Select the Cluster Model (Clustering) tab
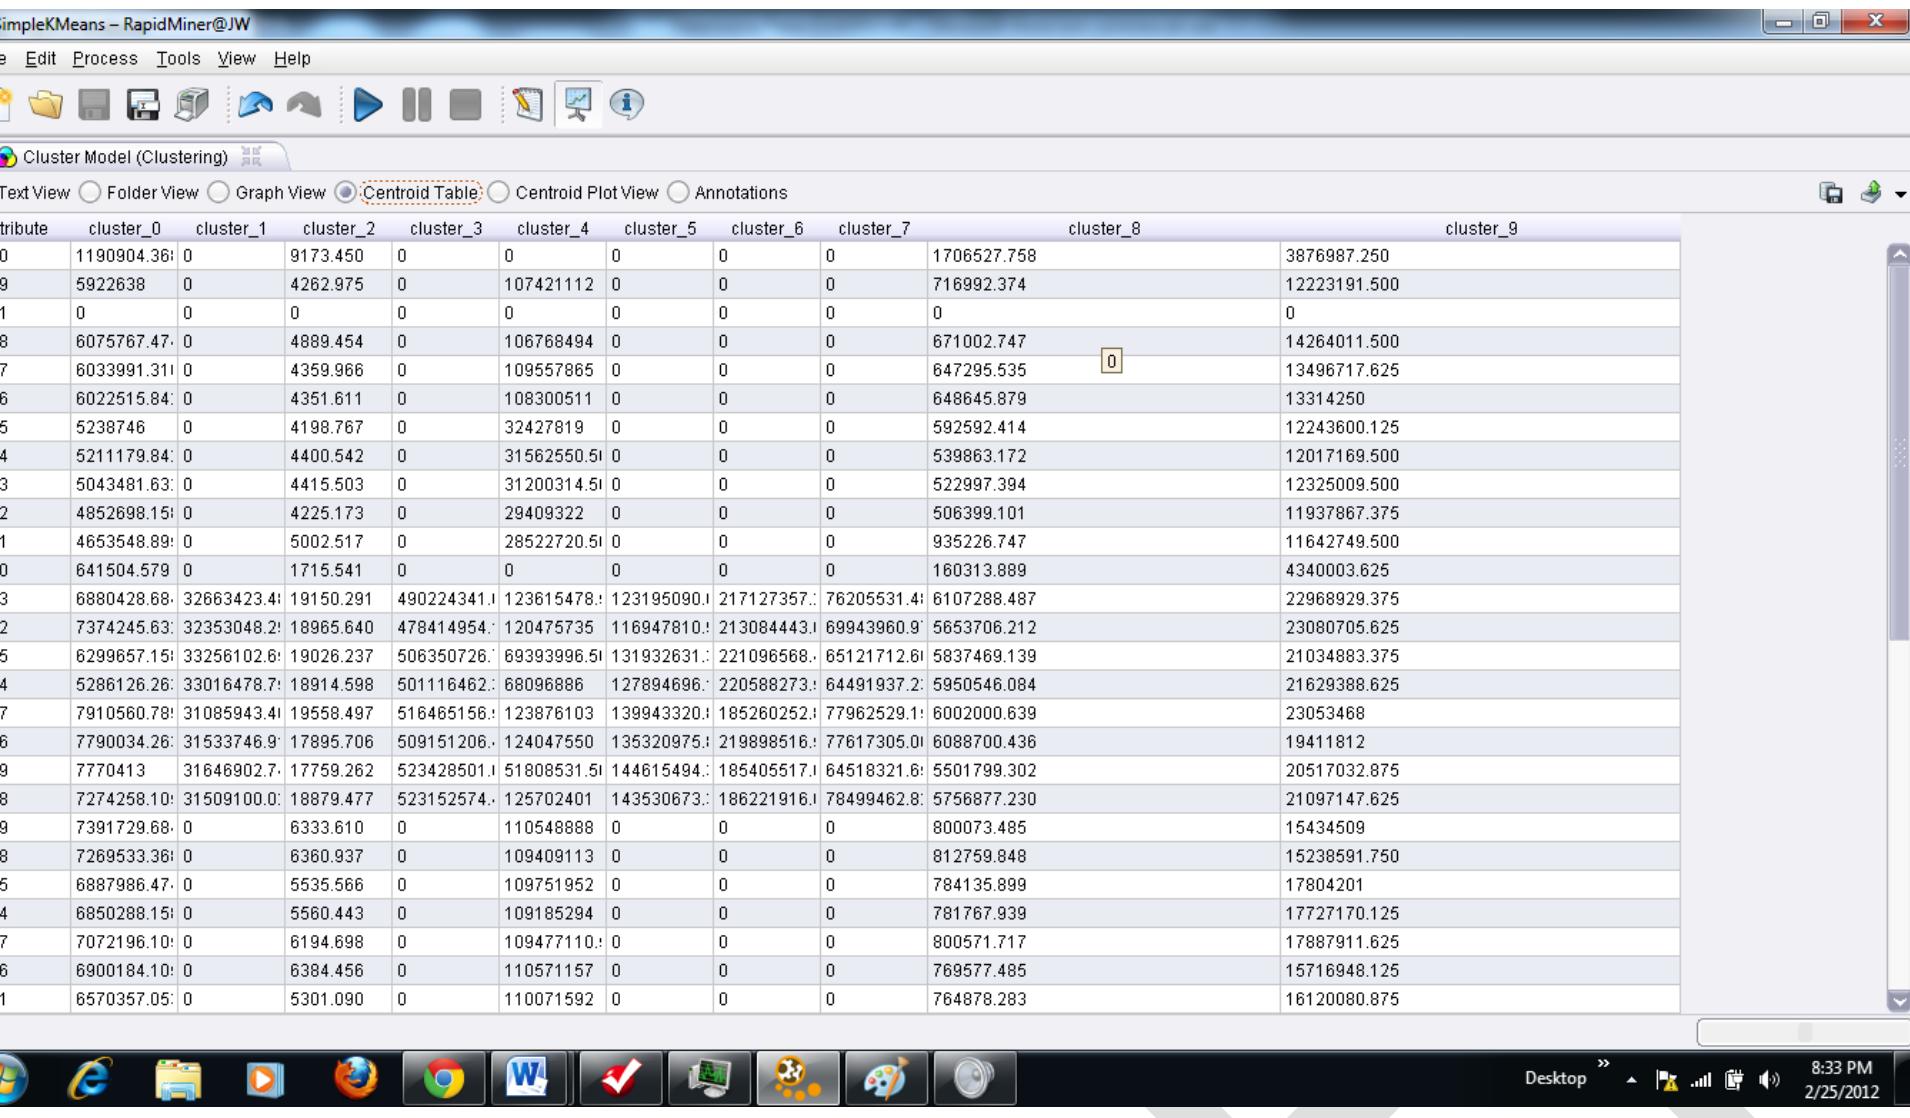Image resolution: width=1910 pixels, height=1118 pixels. (125, 157)
